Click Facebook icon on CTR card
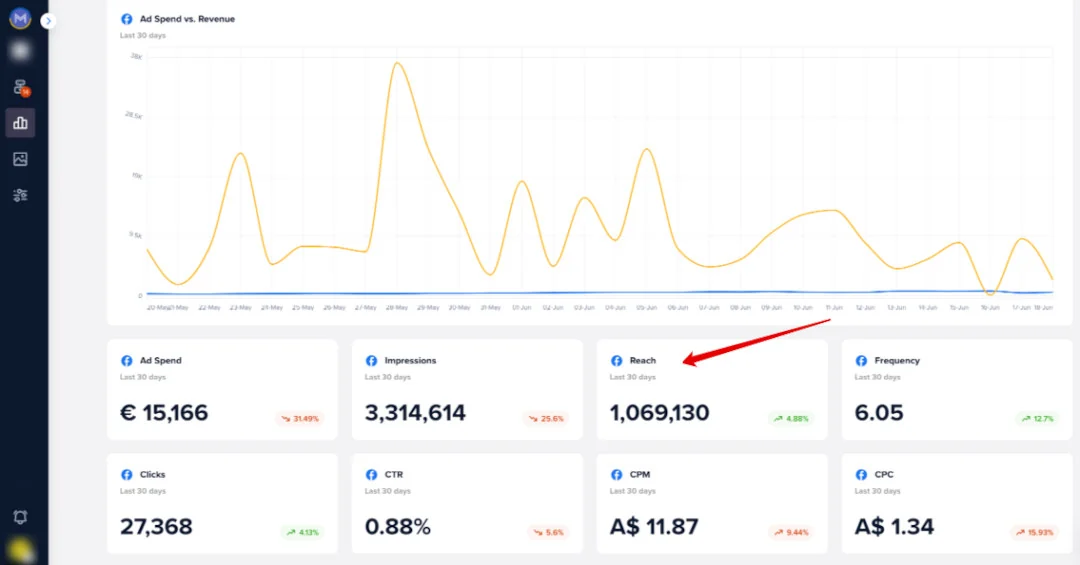 pyautogui.click(x=371, y=475)
